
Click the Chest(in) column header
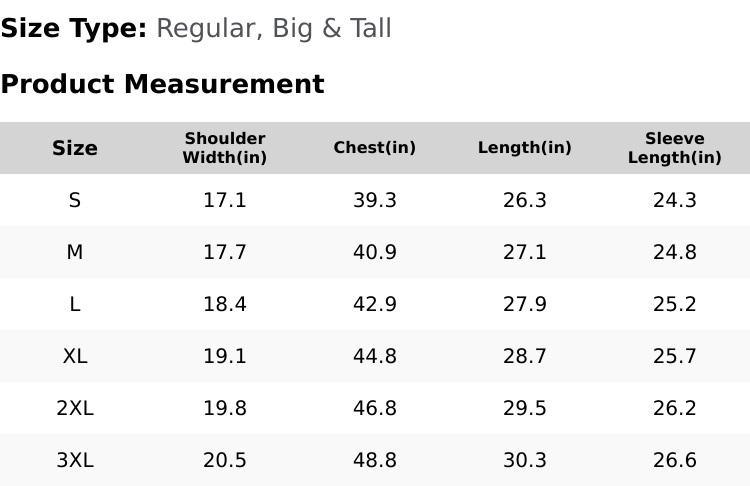pyautogui.click(x=375, y=148)
